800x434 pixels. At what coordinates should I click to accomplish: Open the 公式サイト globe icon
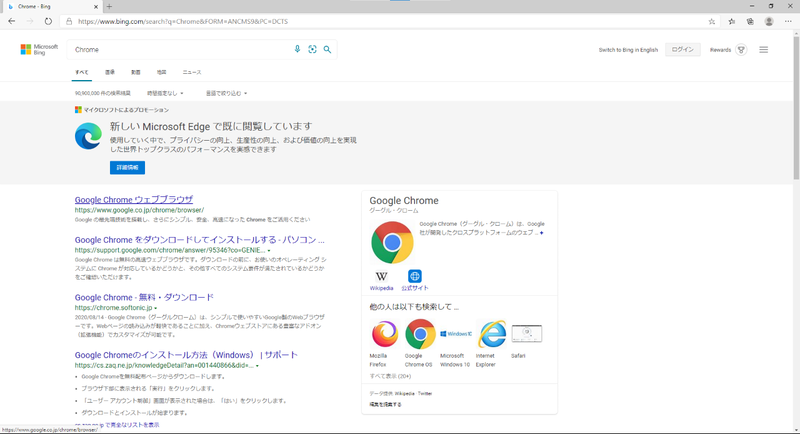click(415, 276)
